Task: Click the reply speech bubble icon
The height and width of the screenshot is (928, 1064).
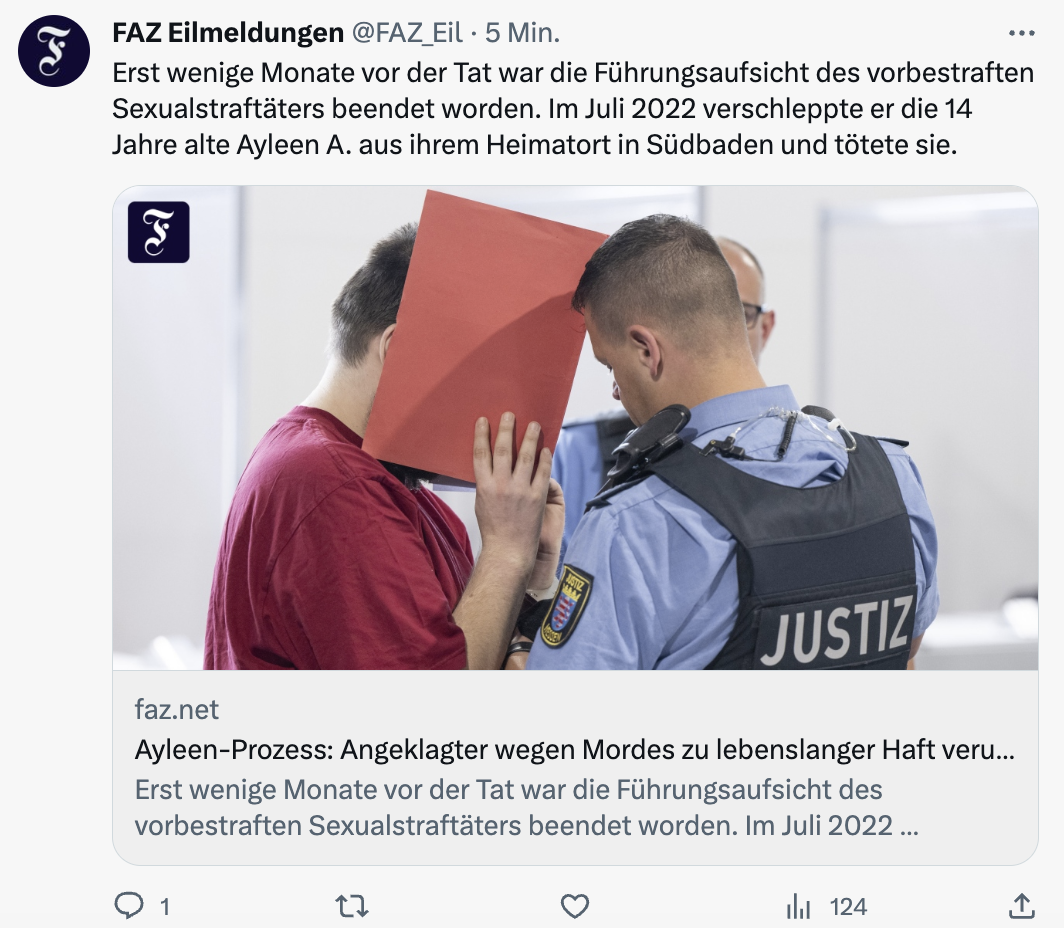Action: click(x=129, y=906)
